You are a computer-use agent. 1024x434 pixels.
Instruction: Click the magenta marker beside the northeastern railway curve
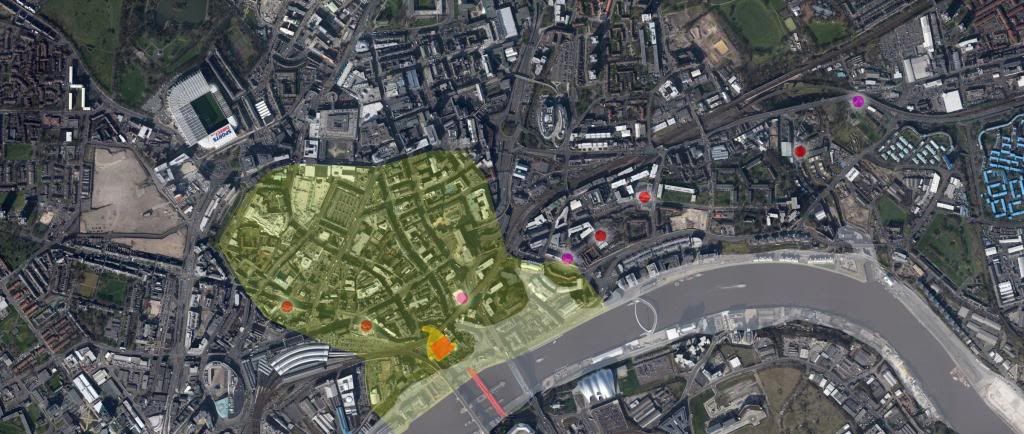[x=858, y=101]
